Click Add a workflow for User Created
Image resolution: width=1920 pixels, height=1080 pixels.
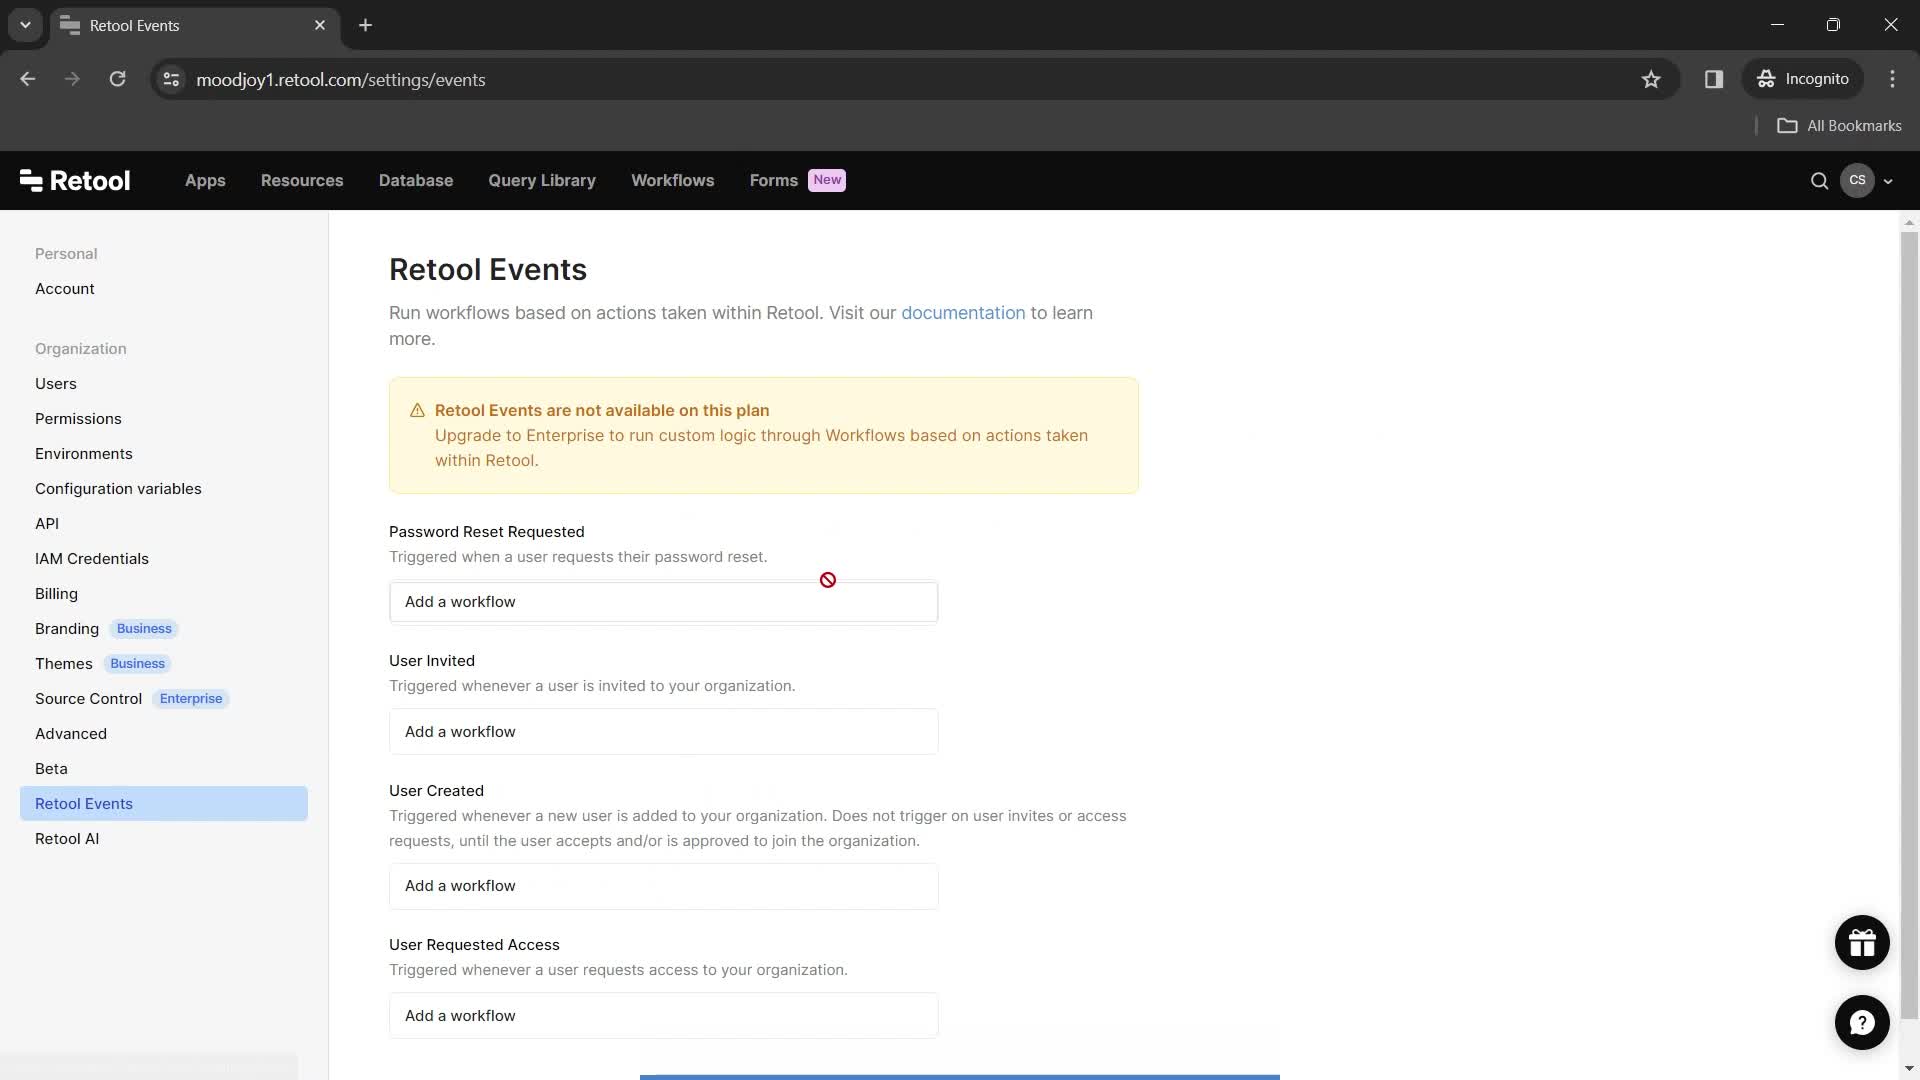[x=663, y=885]
